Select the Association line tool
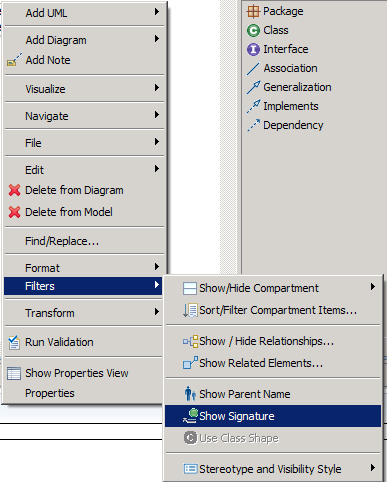 pyautogui.click(x=253, y=68)
